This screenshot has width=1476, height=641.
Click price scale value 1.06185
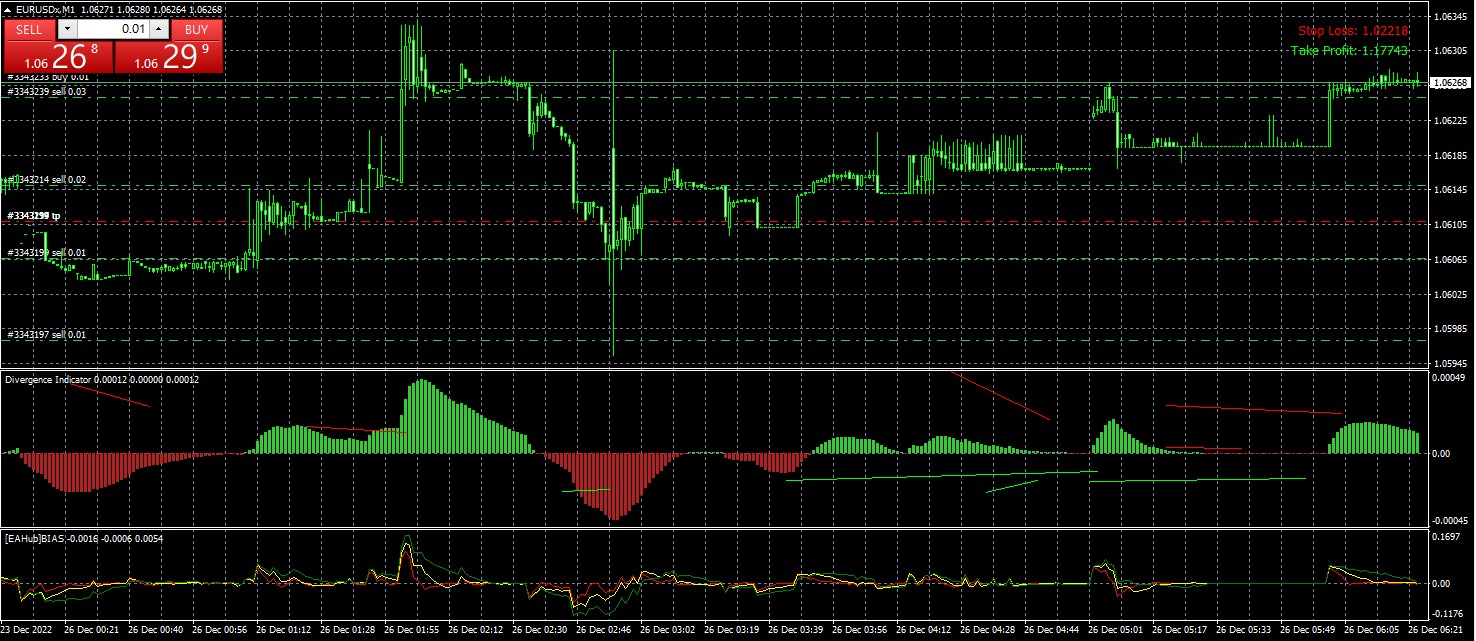click(x=1450, y=155)
